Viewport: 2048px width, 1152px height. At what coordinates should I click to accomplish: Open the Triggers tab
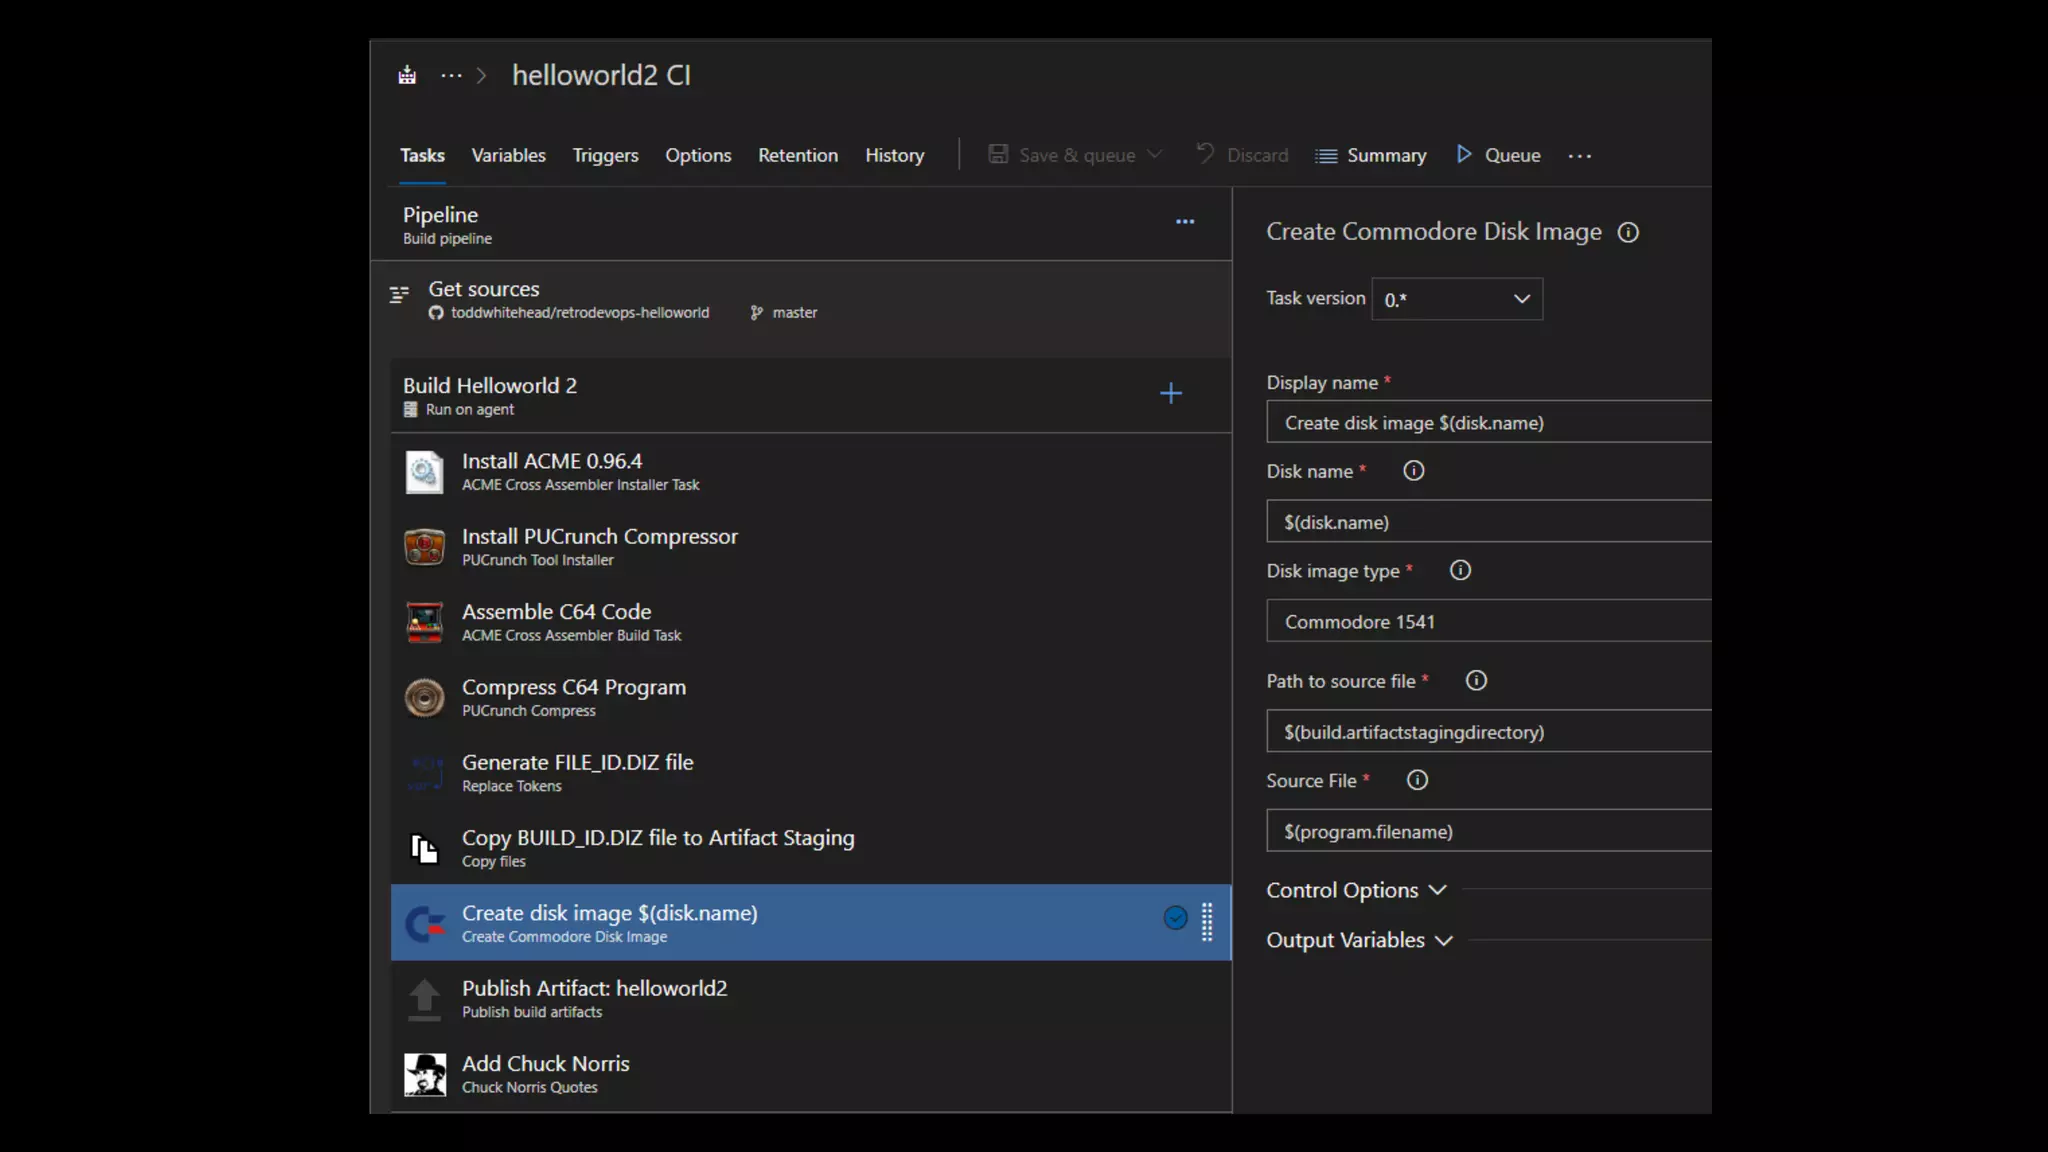[x=605, y=156]
